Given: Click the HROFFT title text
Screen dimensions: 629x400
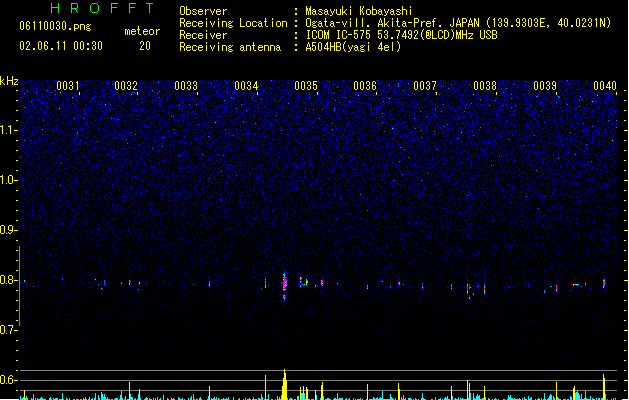Looking at the screenshot, I should 103,8.
